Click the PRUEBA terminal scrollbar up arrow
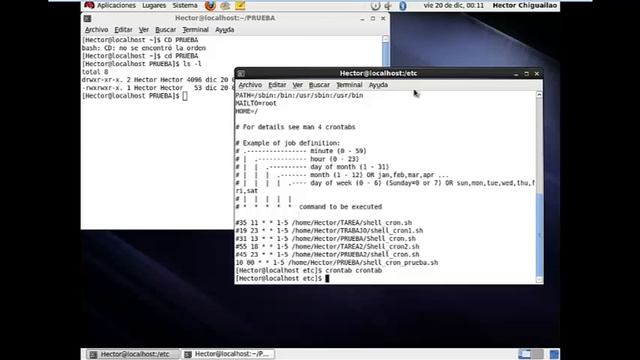640x360 pixels. [x=385, y=39]
